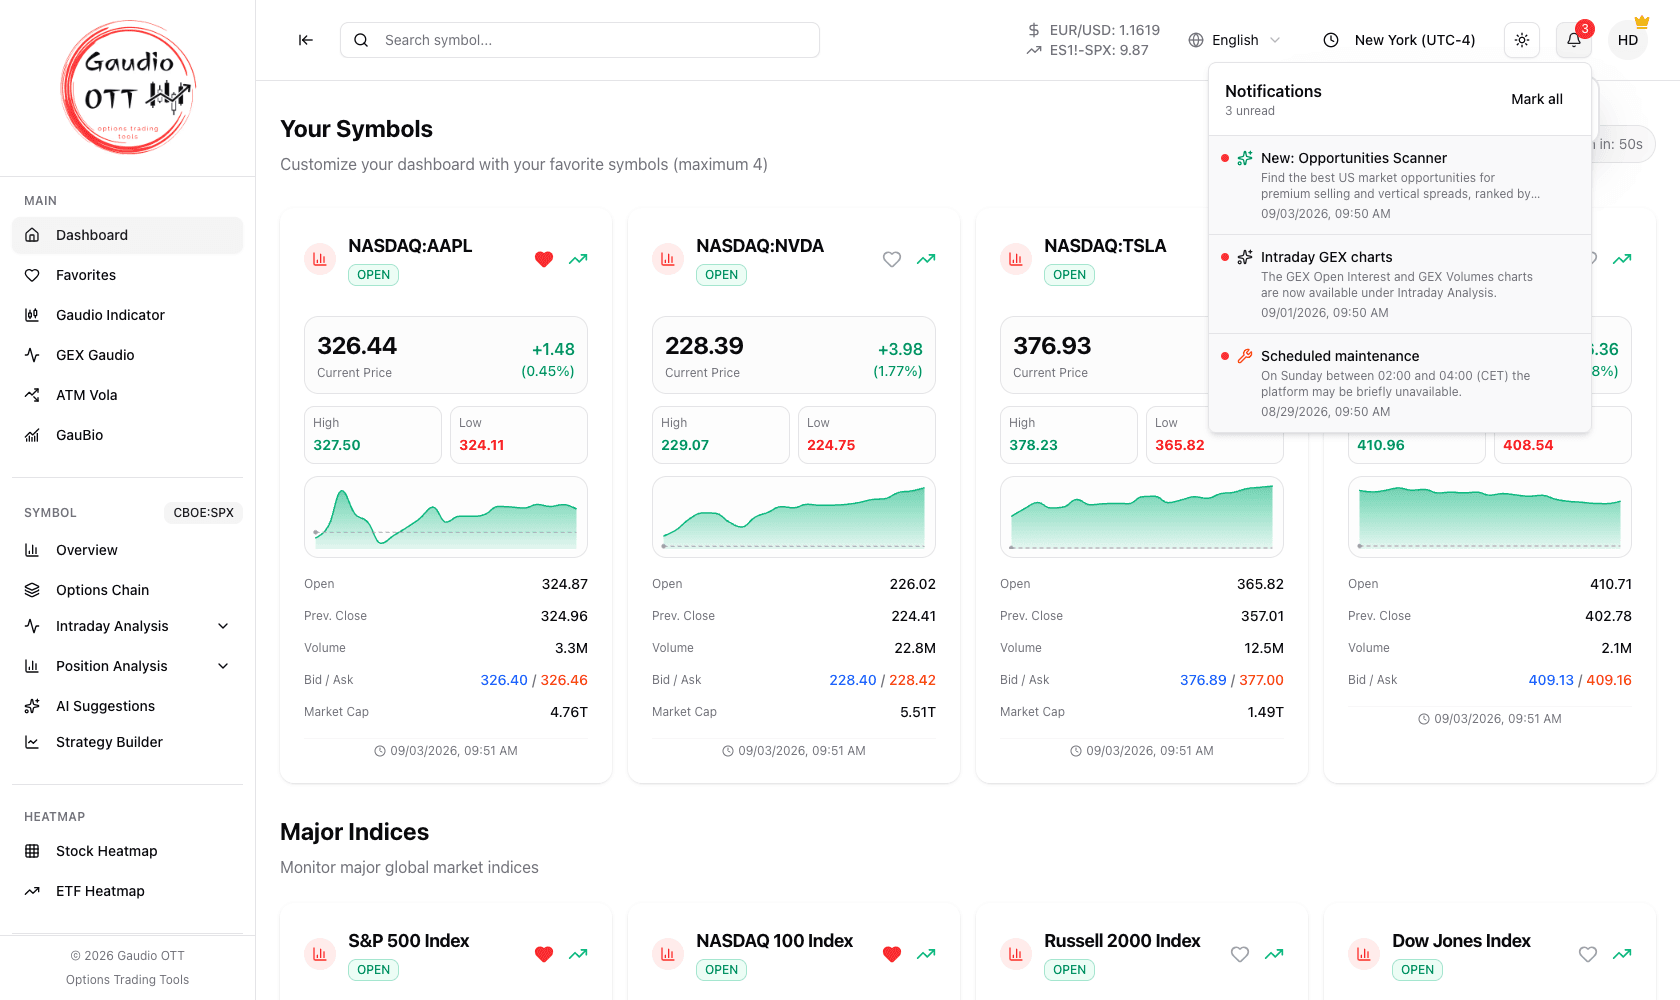1680x1000 pixels.
Task: Click the globe icon beside English
Action: point(1196,40)
